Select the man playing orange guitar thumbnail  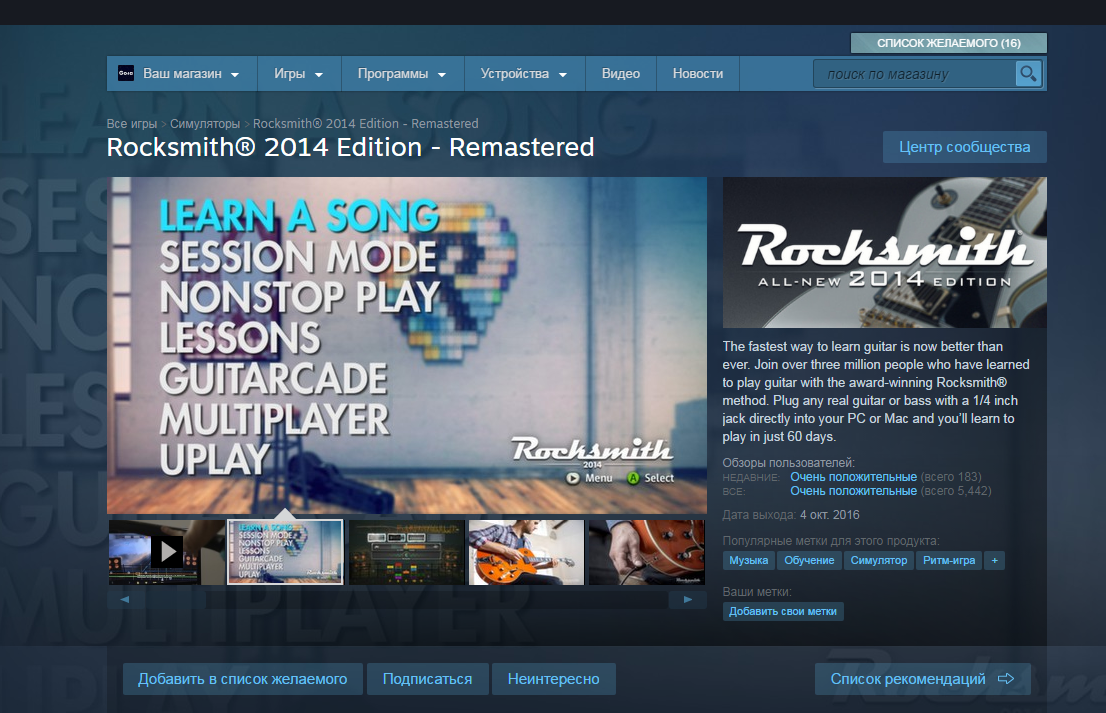526,552
